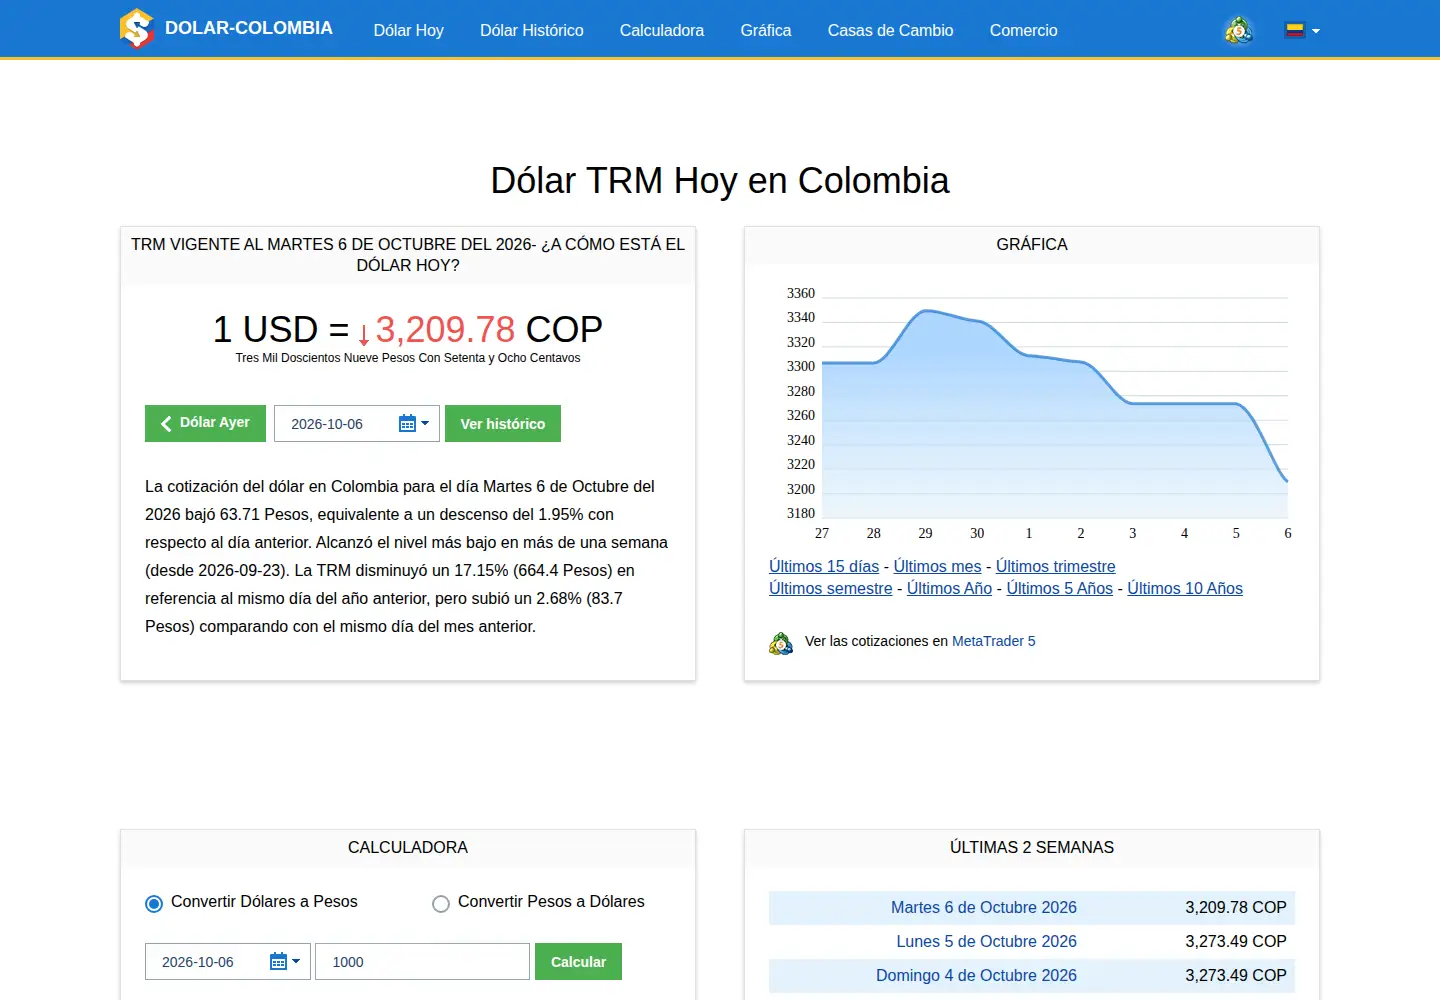Open the Últimos trimestre link
Viewport: 1440px width, 1000px height.
(x=1055, y=566)
